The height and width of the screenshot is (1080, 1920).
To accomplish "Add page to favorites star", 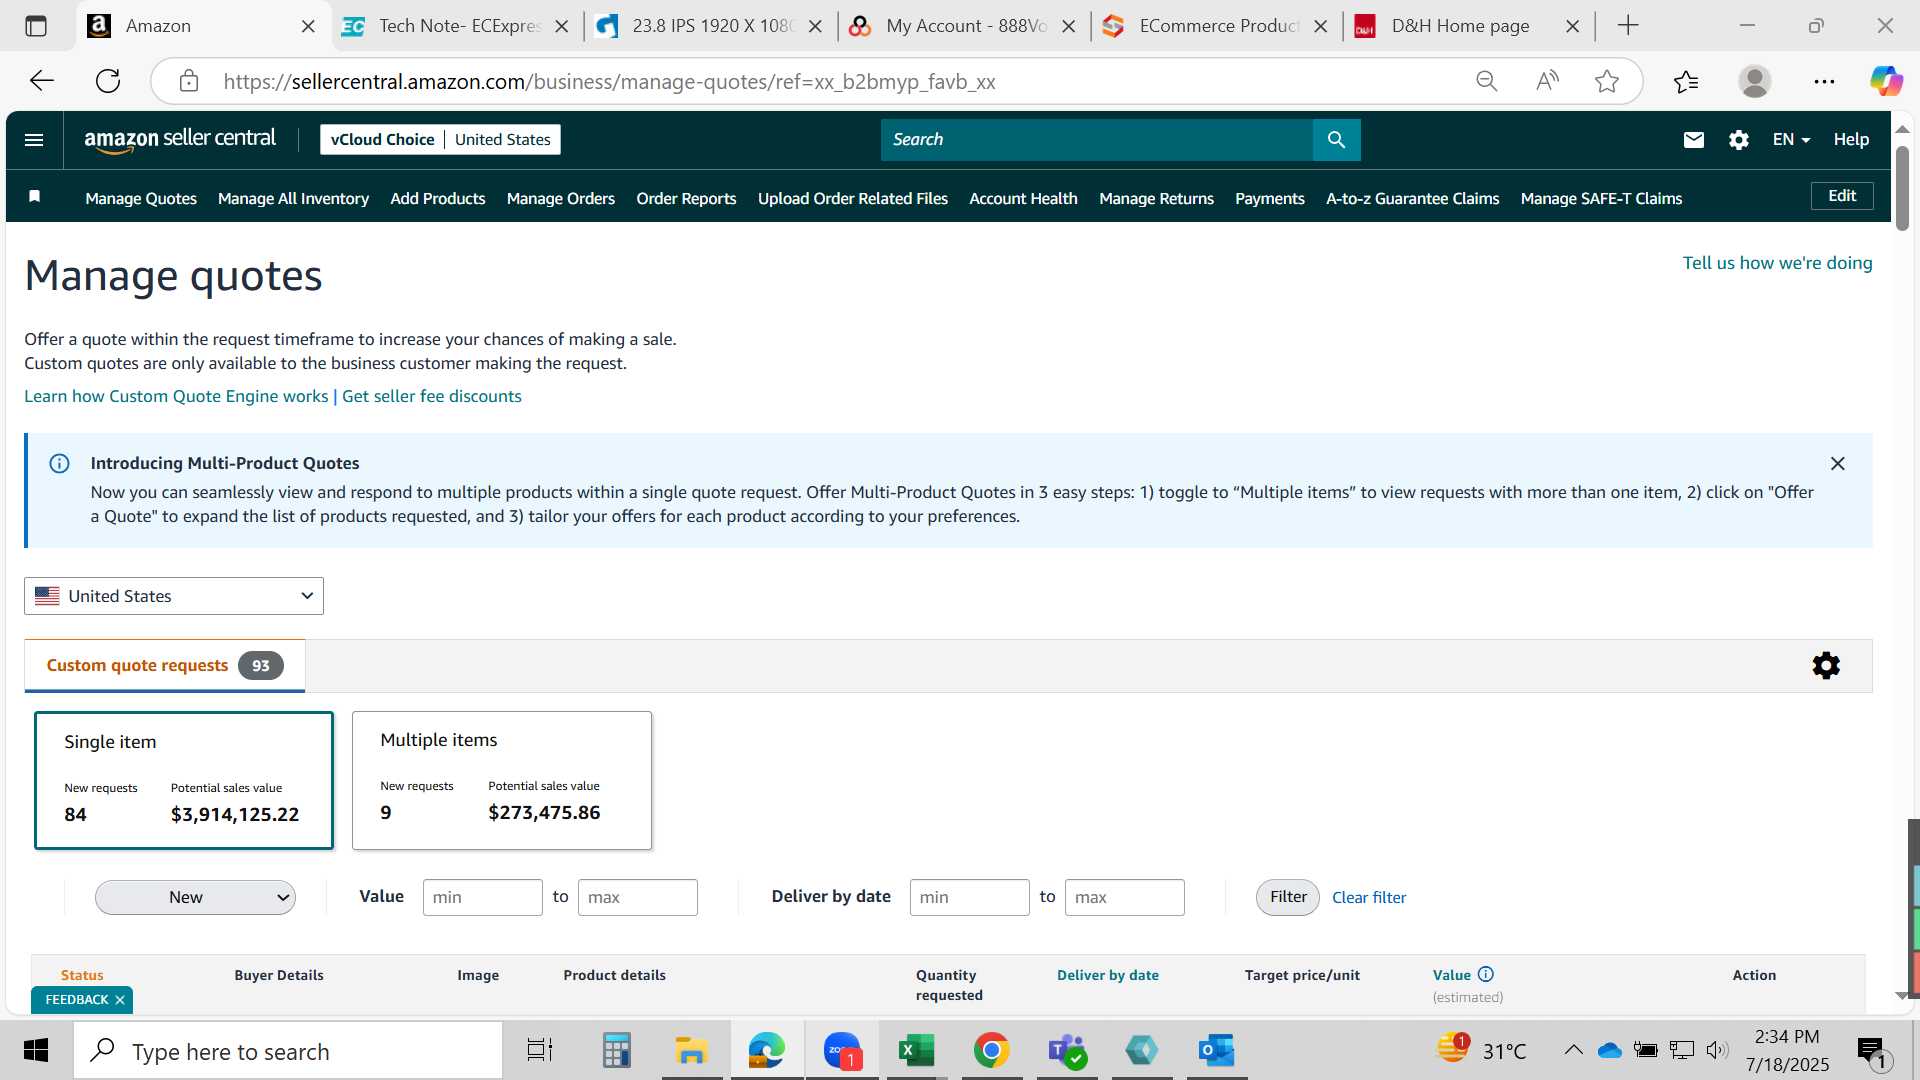I will click(x=1607, y=82).
